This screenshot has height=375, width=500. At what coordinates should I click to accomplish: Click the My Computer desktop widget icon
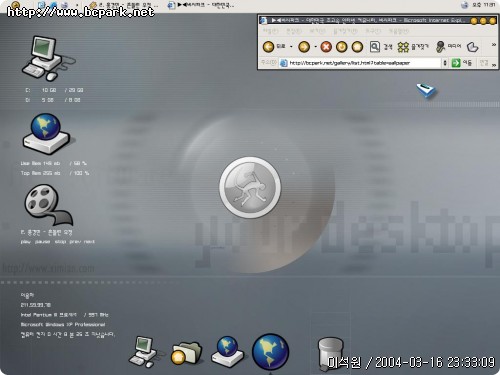point(48,58)
